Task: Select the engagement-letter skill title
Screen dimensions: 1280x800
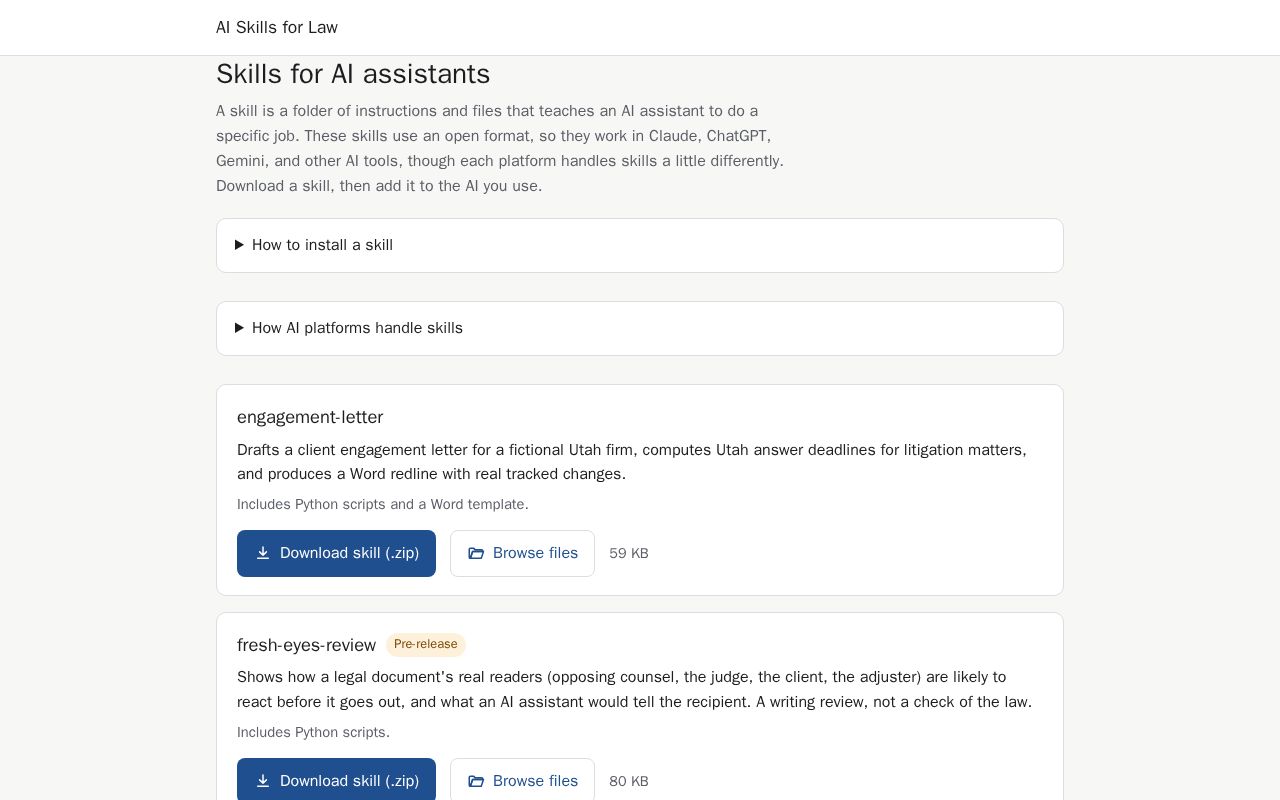Action: tap(310, 417)
